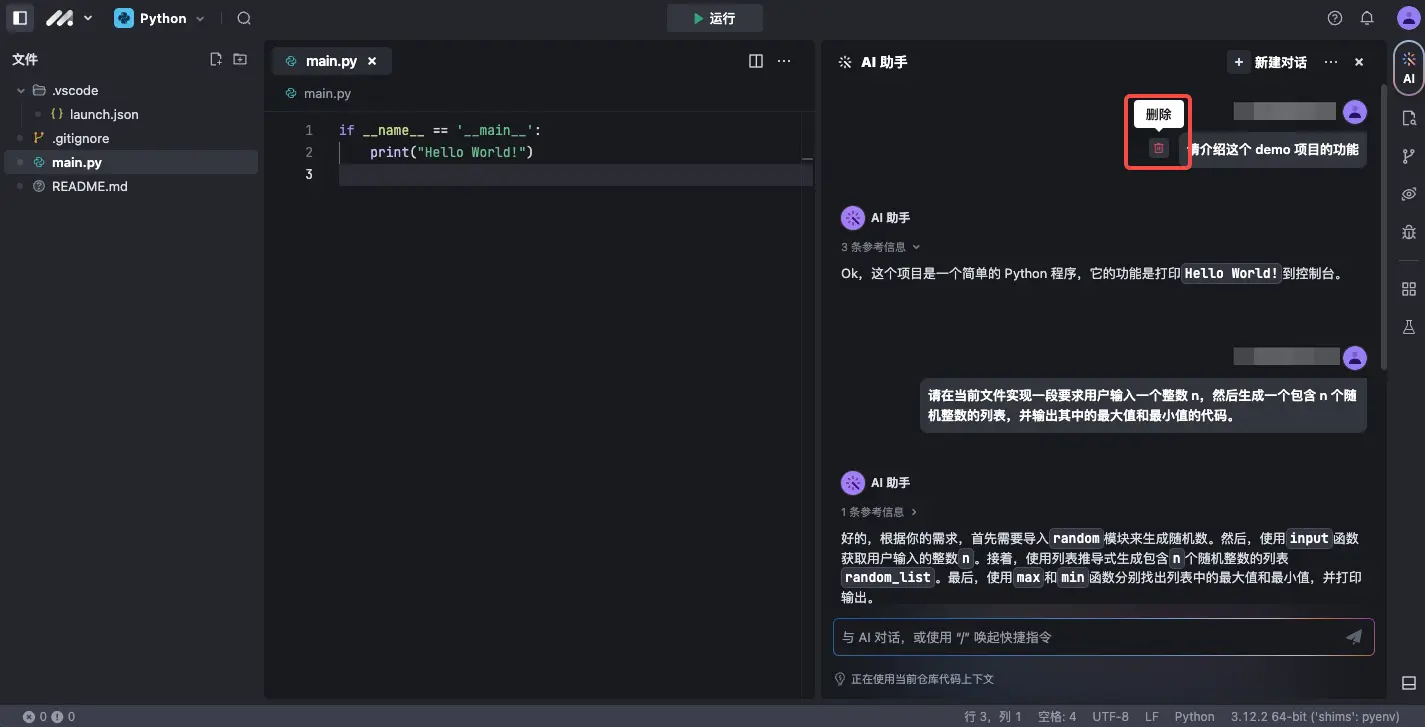Click the first user message bubble about demo
The width and height of the screenshot is (1425, 727).
pyautogui.click(x=1273, y=149)
